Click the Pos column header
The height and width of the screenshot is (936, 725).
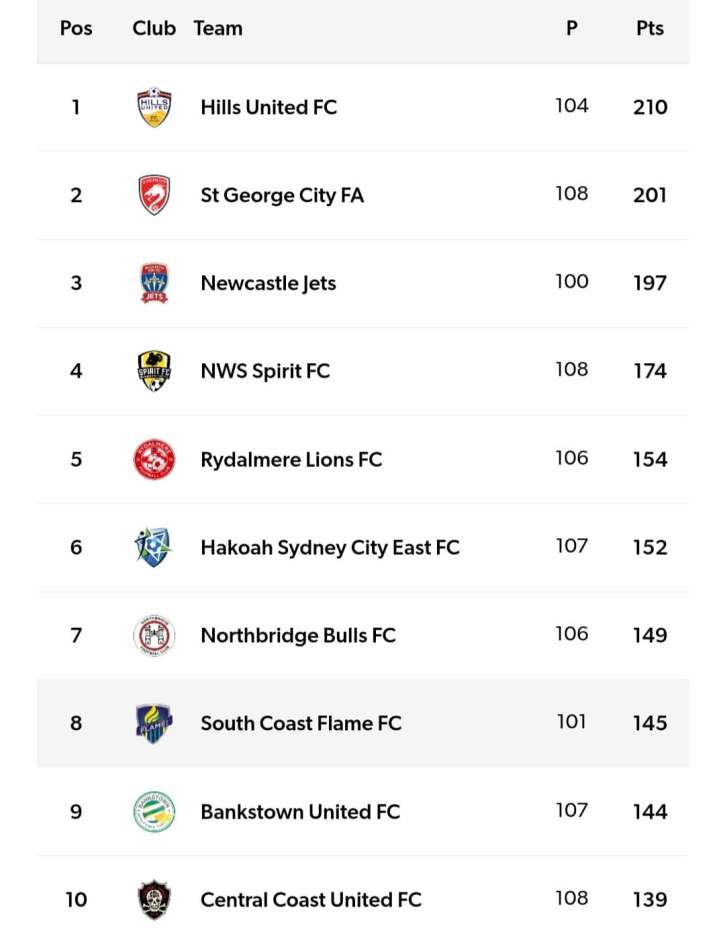[x=76, y=28]
